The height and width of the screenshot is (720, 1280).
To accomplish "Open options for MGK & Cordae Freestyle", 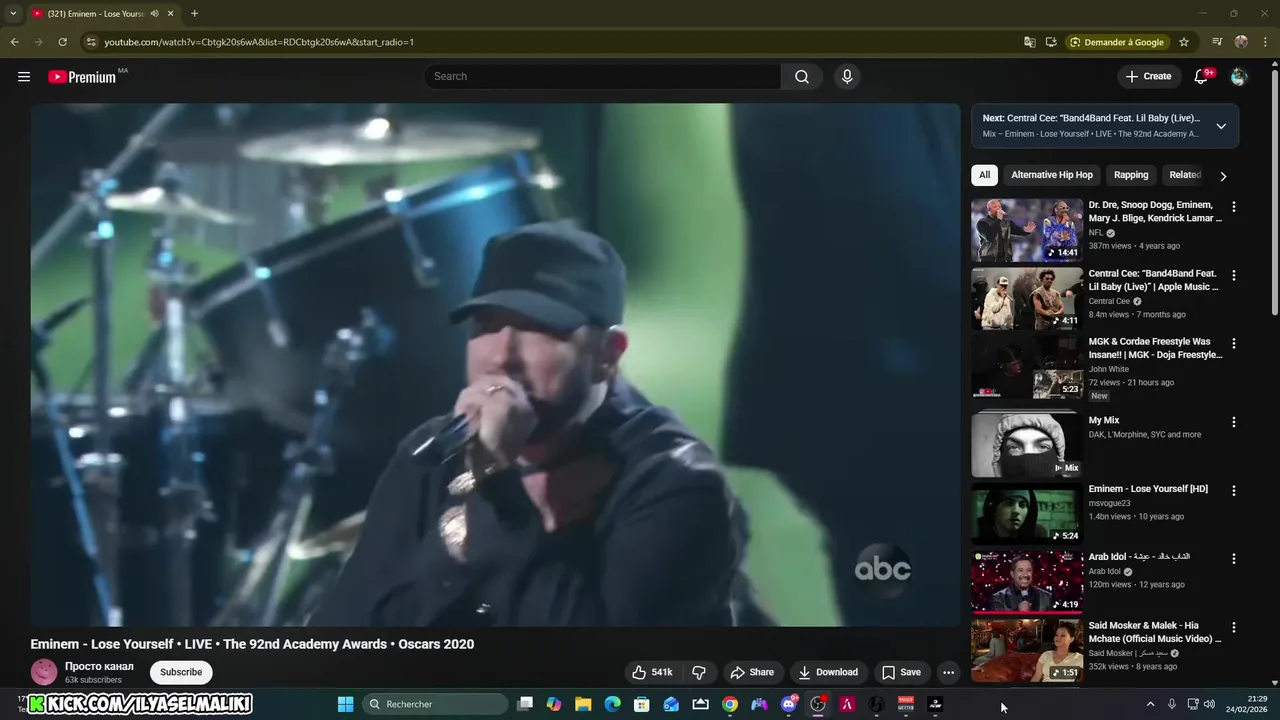I will pos(1233,343).
